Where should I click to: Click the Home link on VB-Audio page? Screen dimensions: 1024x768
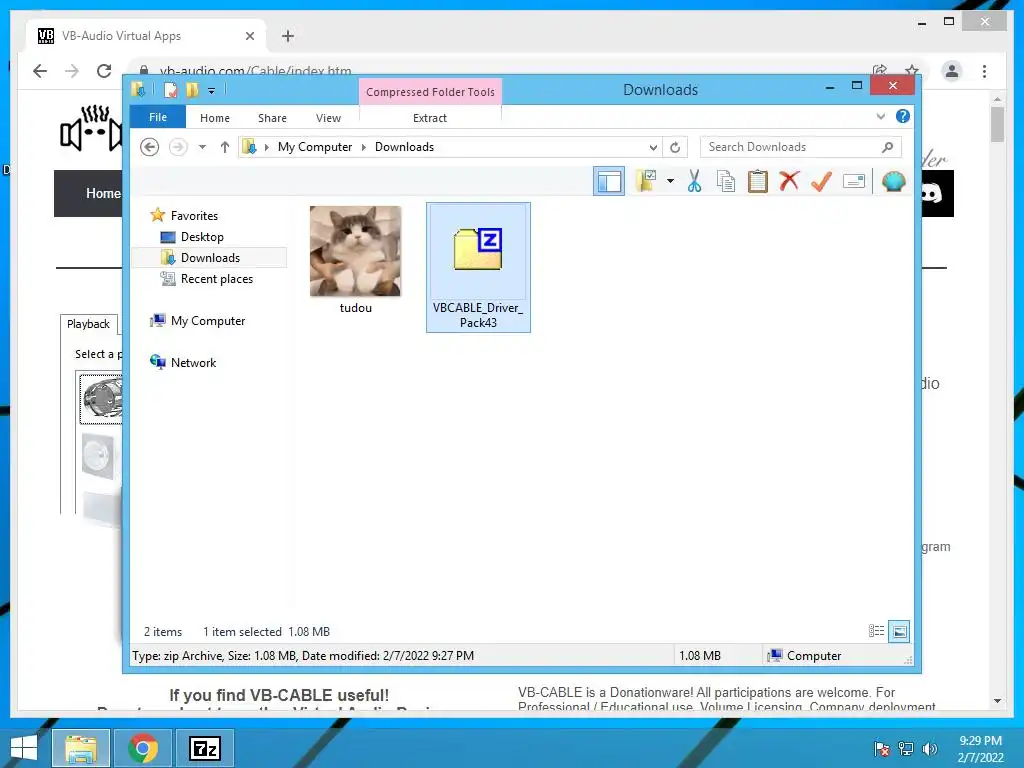tap(103, 193)
